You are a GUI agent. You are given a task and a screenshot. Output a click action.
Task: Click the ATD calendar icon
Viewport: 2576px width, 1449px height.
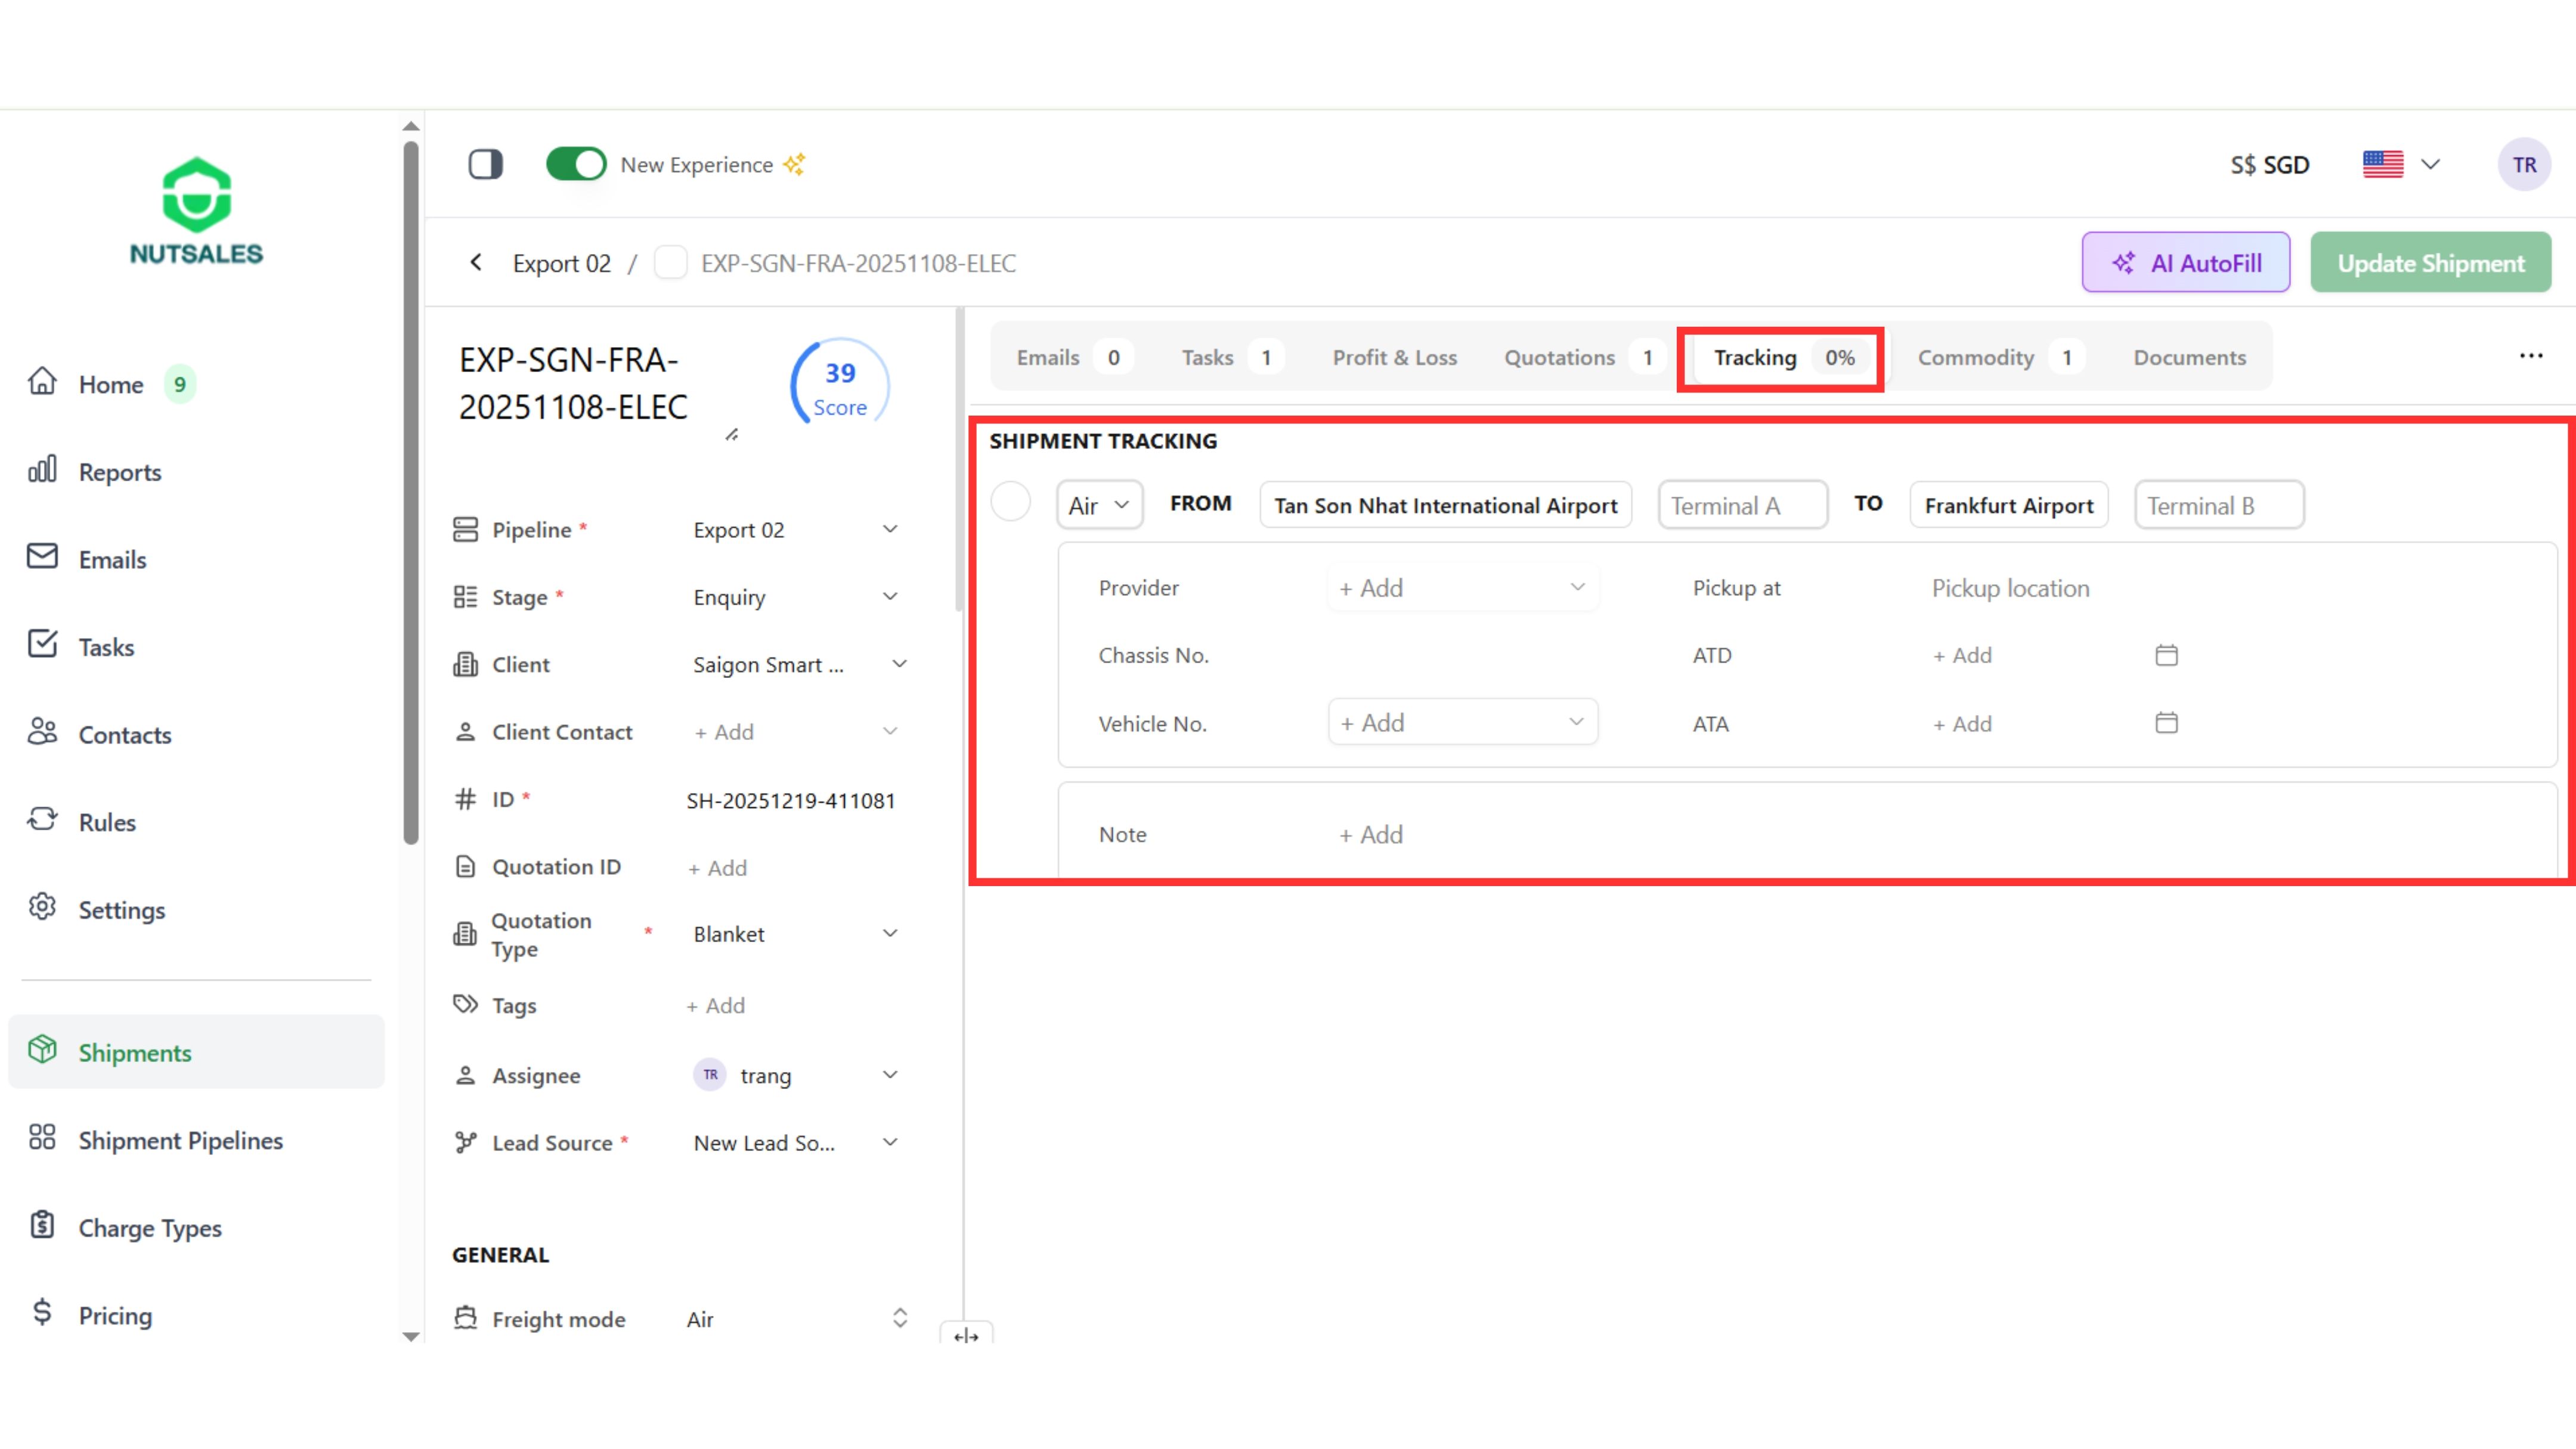pos(2166,655)
